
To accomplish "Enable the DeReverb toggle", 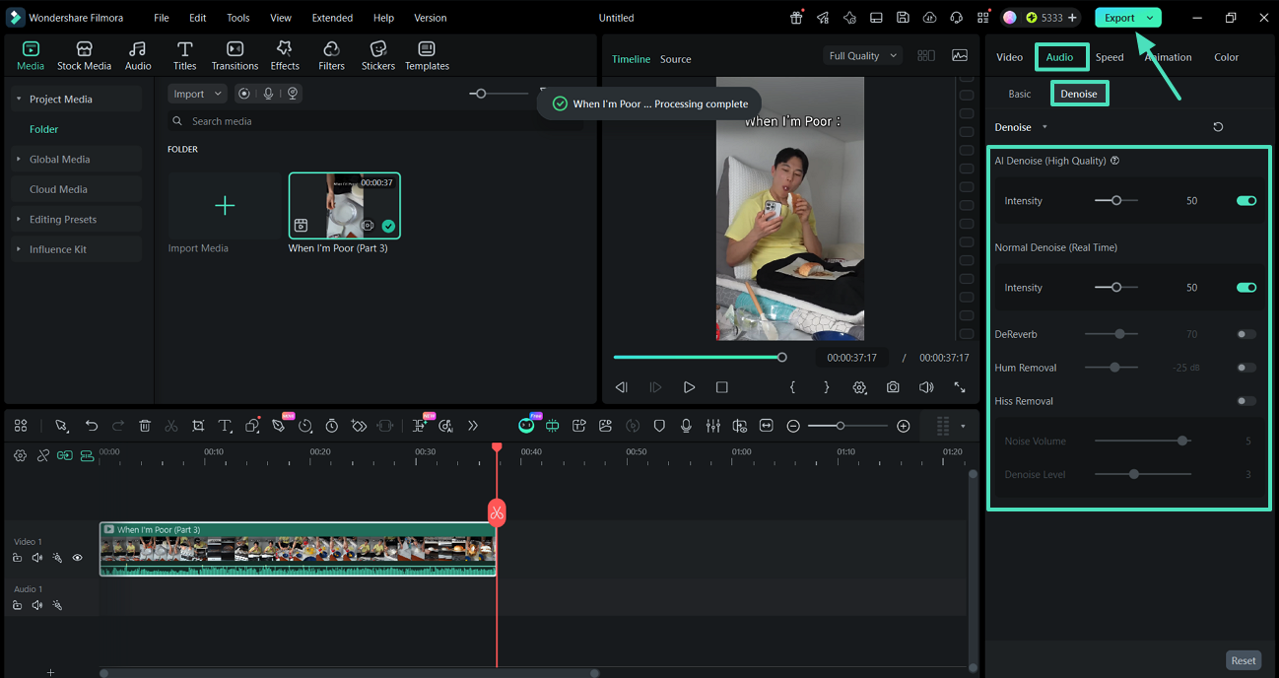I will 1246,335.
